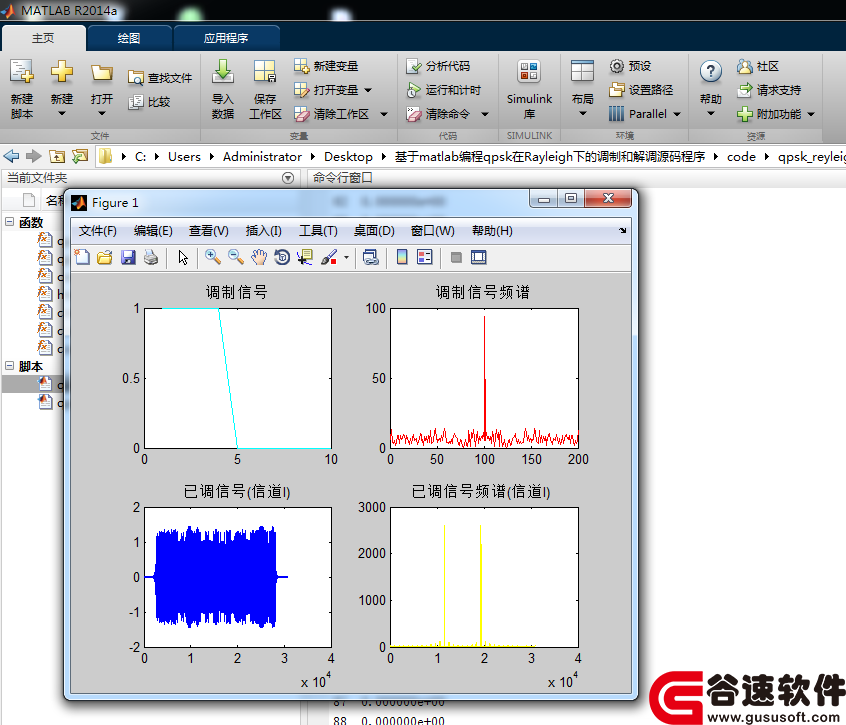Open the Tools (工具) menu in Figure 1
846x725 pixels.
point(318,231)
